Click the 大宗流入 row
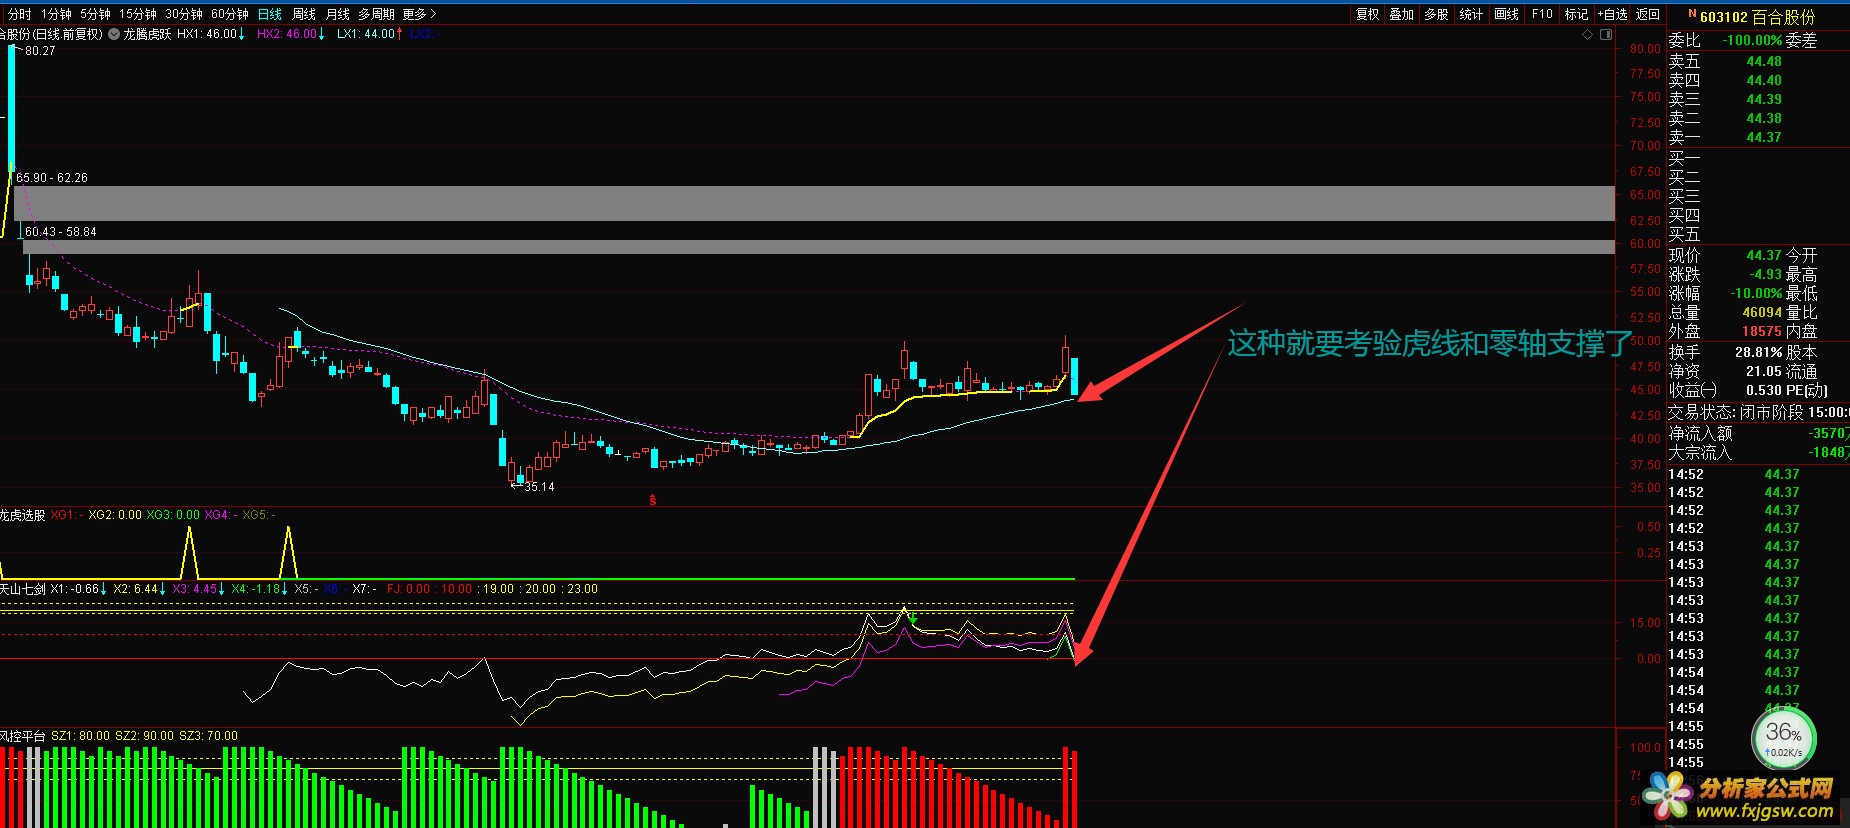1850x828 pixels. (1757, 452)
